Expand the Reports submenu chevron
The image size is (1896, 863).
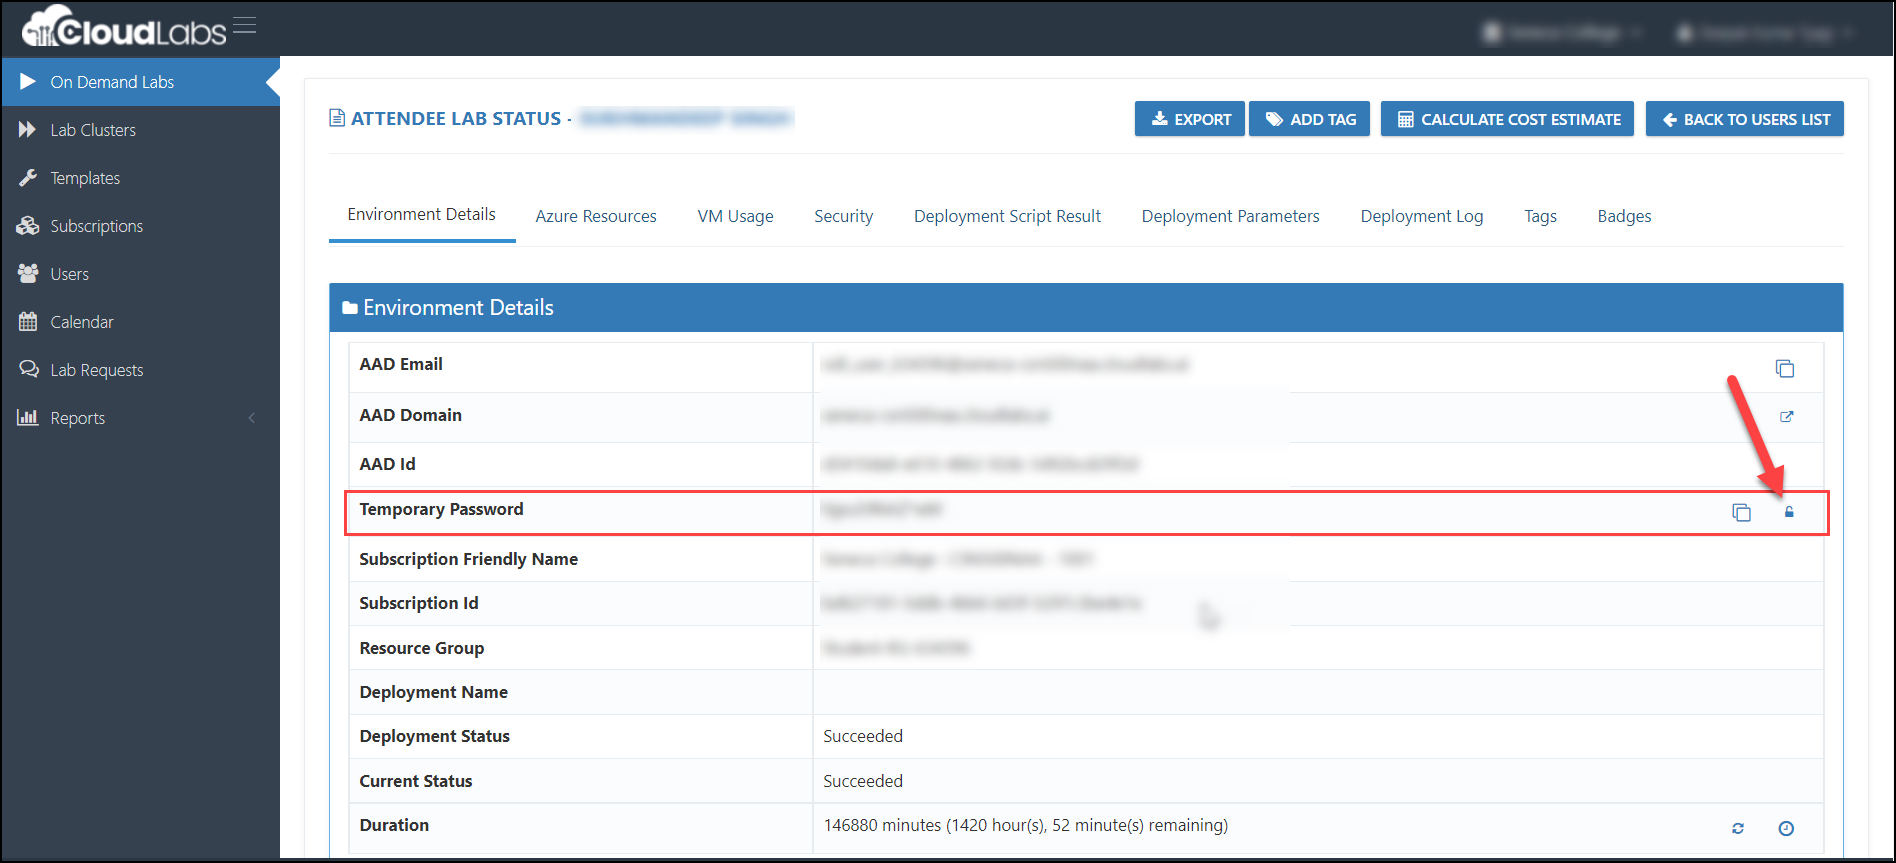pos(252,418)
